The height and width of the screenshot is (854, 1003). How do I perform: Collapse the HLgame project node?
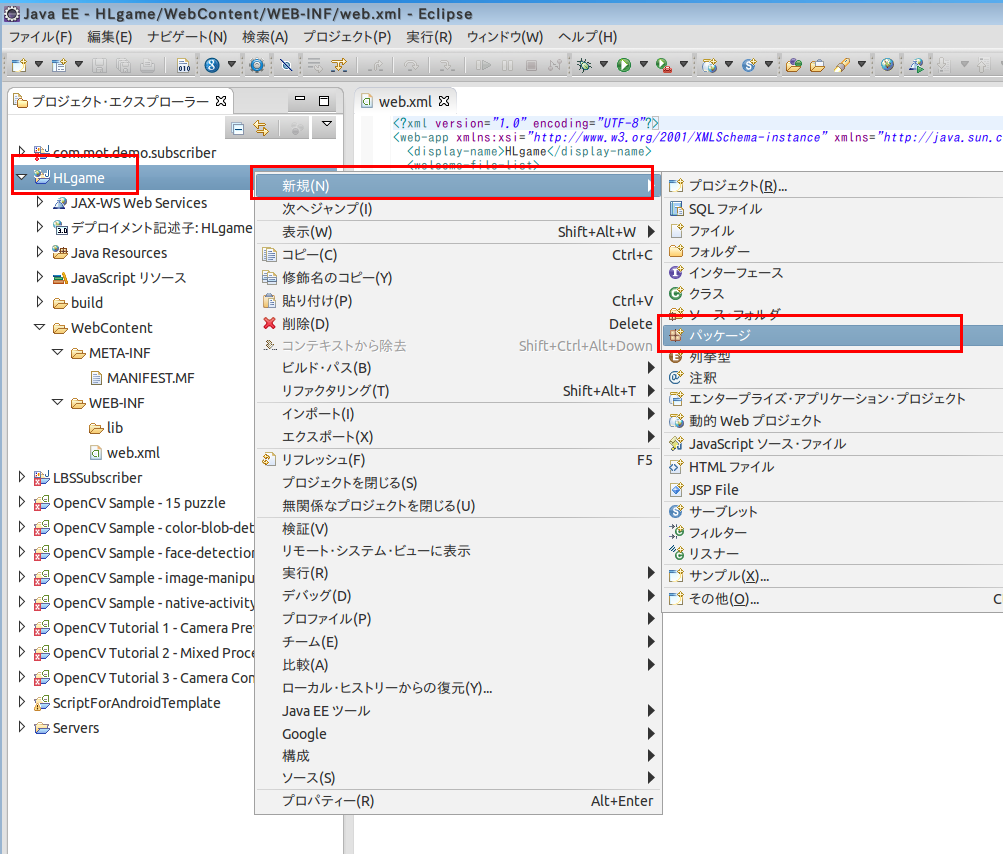pos(21,177)
